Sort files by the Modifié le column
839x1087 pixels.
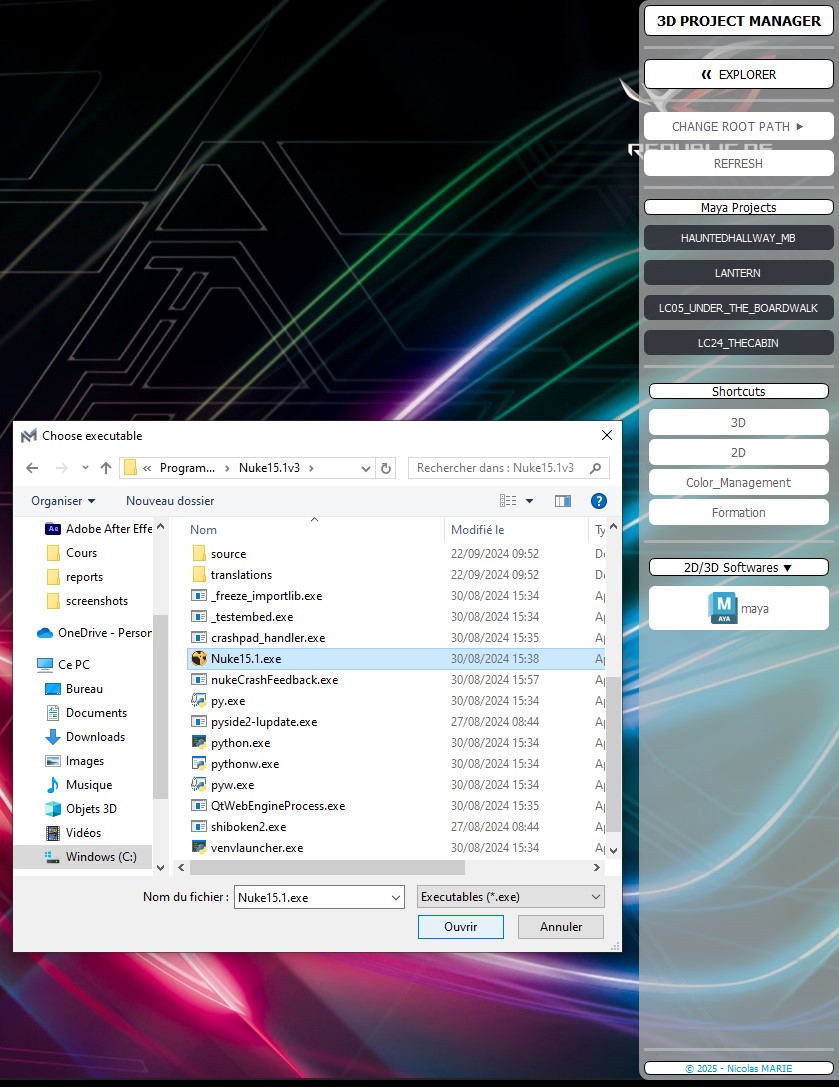(x=478, y=530)
